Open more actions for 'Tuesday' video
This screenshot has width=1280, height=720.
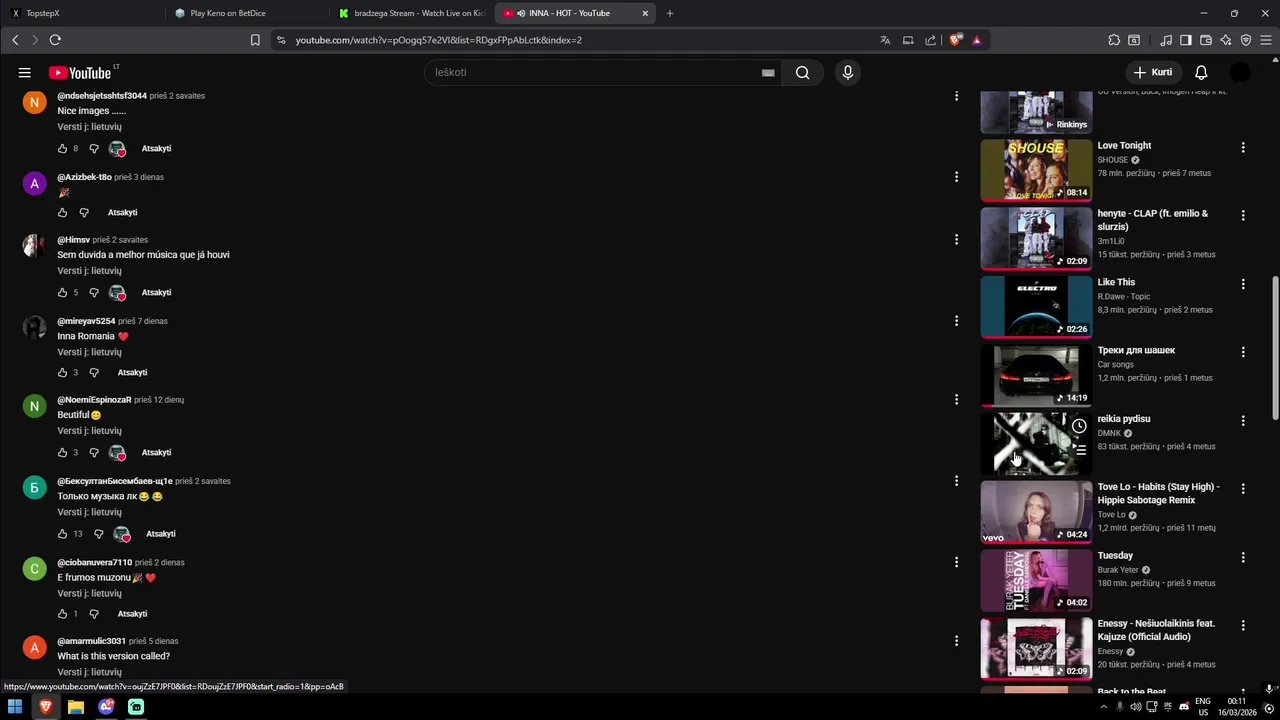[x=1243, y=557]
